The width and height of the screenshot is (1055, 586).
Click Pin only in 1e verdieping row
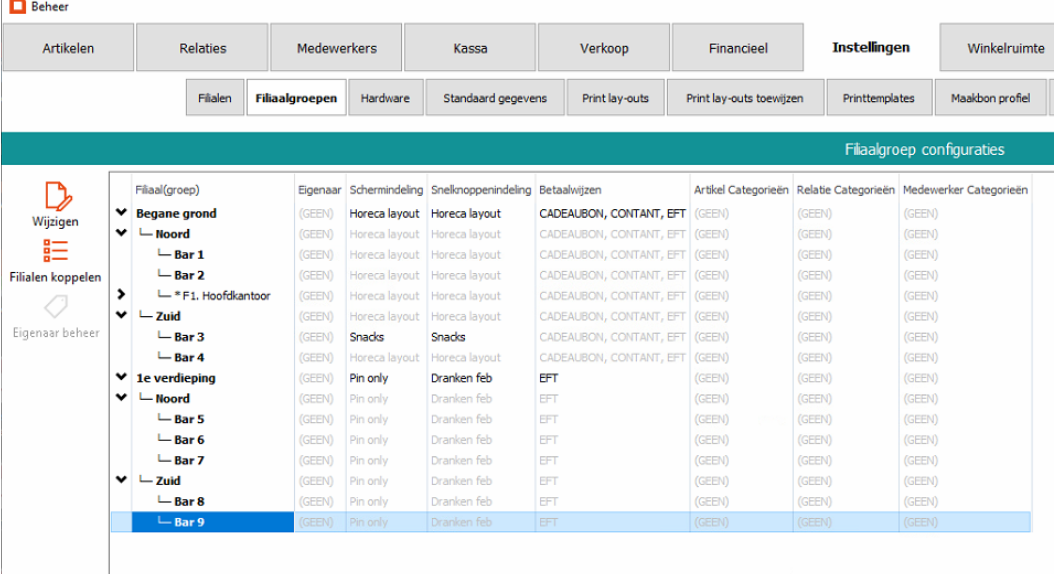pyautogui.click(x=369, y=378)
